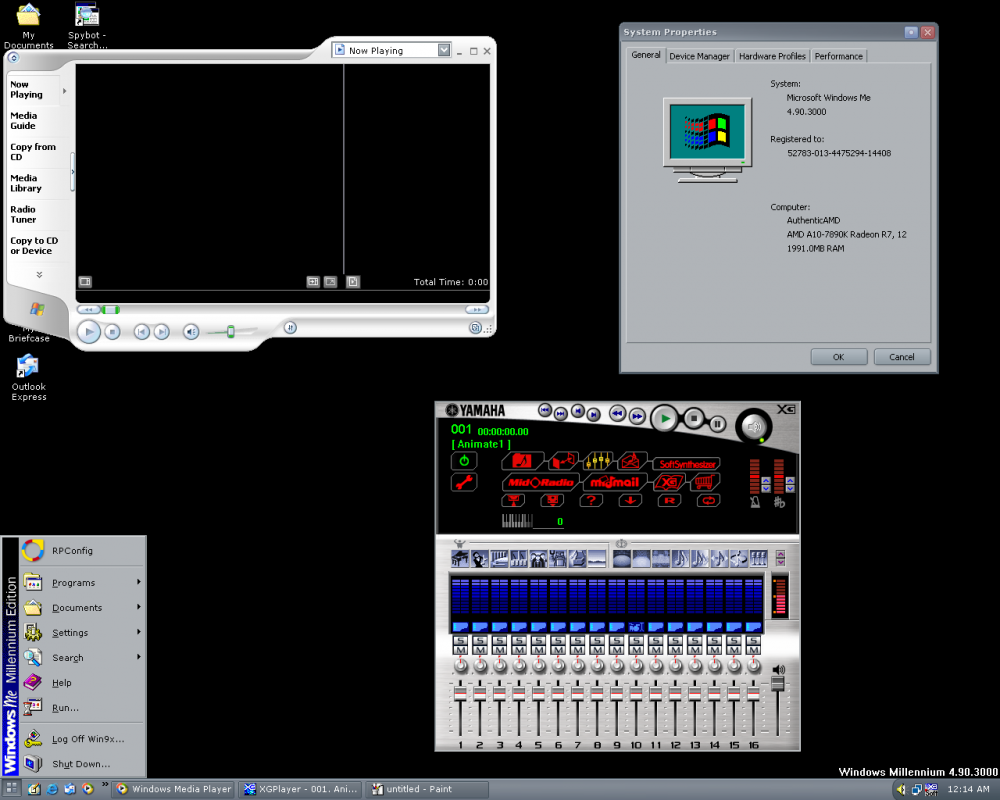Solo channel 1 with its S button
The height and width of the screenshot is (800, 1000).
point(461,640)
